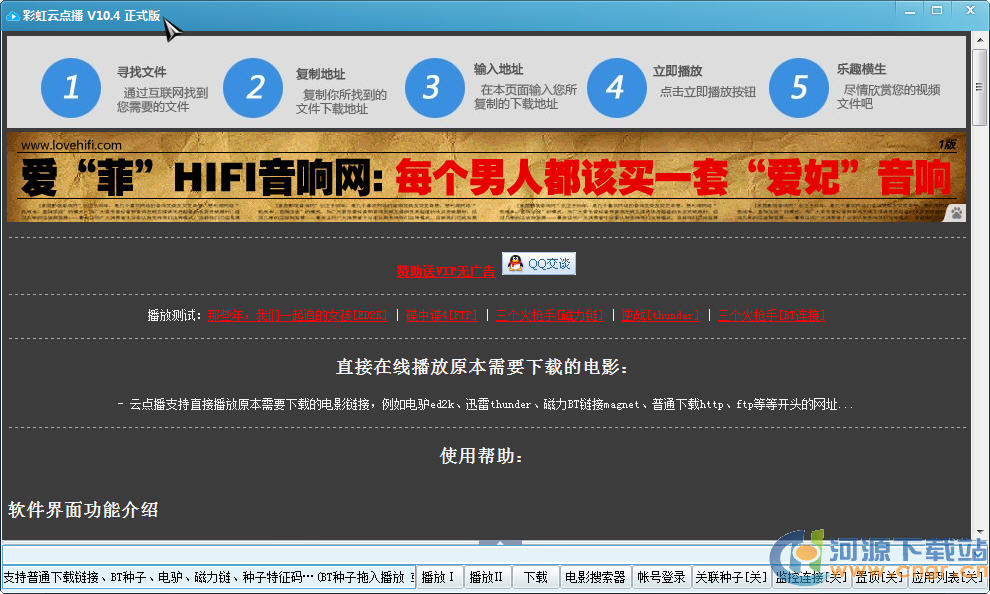
Task: Click the step 4 立即播放 circle icon
Action: click(617, 88)
